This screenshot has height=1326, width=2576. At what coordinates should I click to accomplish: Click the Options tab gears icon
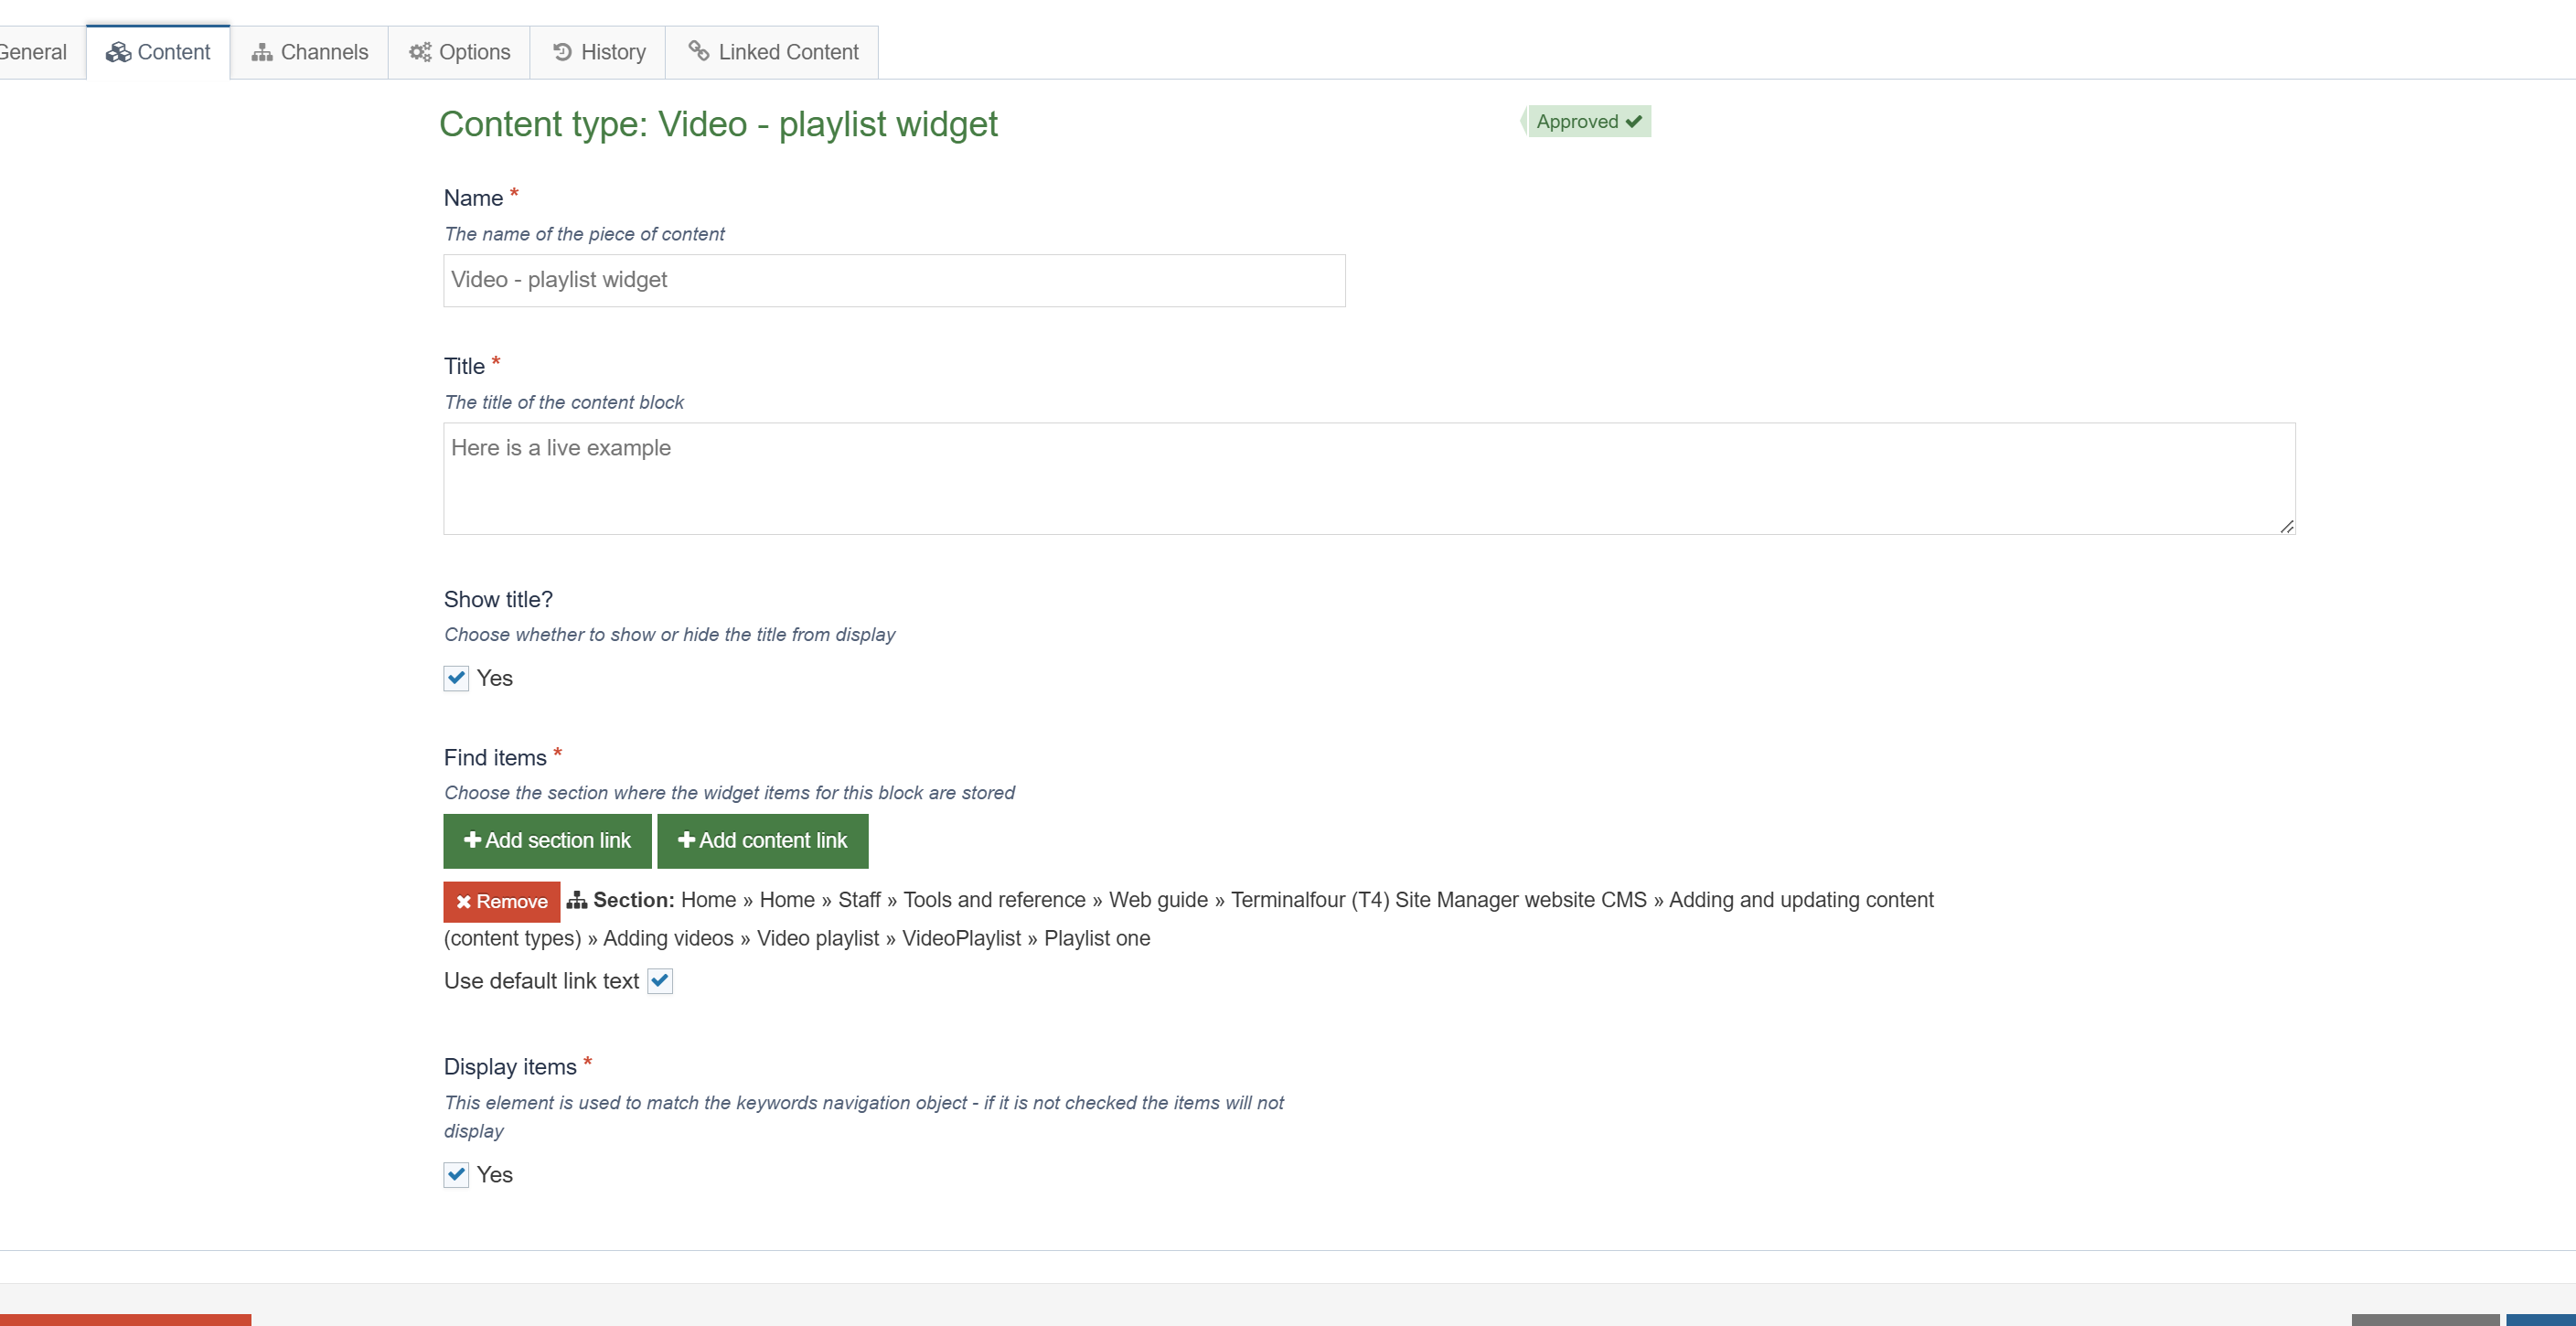point(419,52)
